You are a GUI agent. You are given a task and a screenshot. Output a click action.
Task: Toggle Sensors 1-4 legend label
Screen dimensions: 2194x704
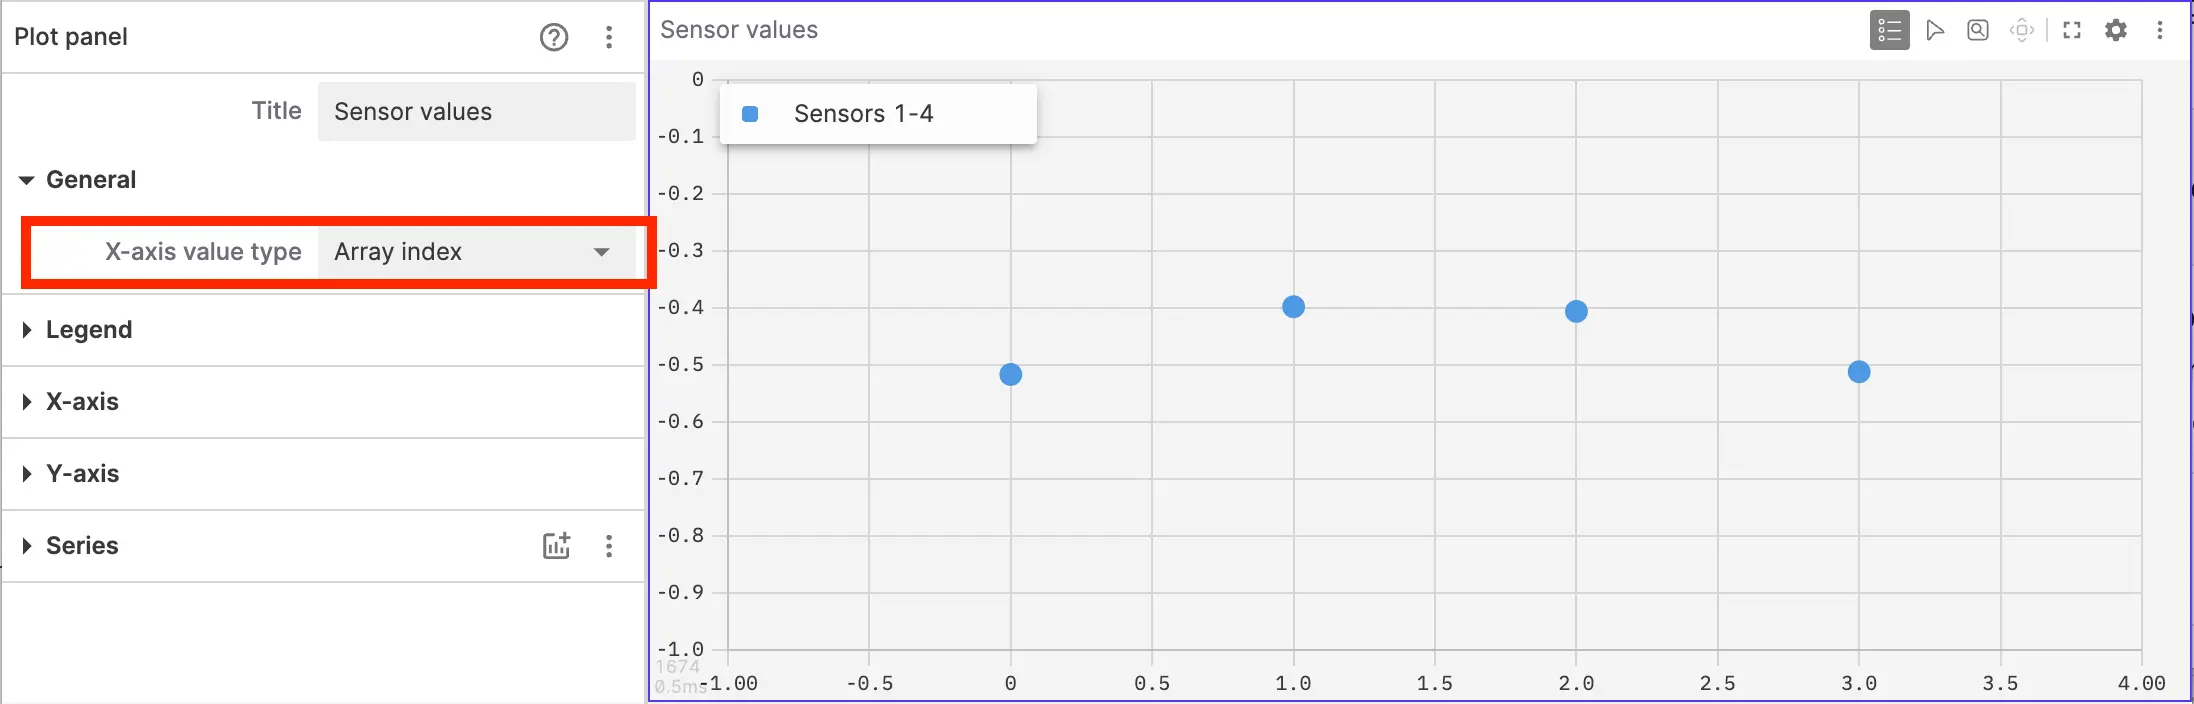click(x=863, y=114)
